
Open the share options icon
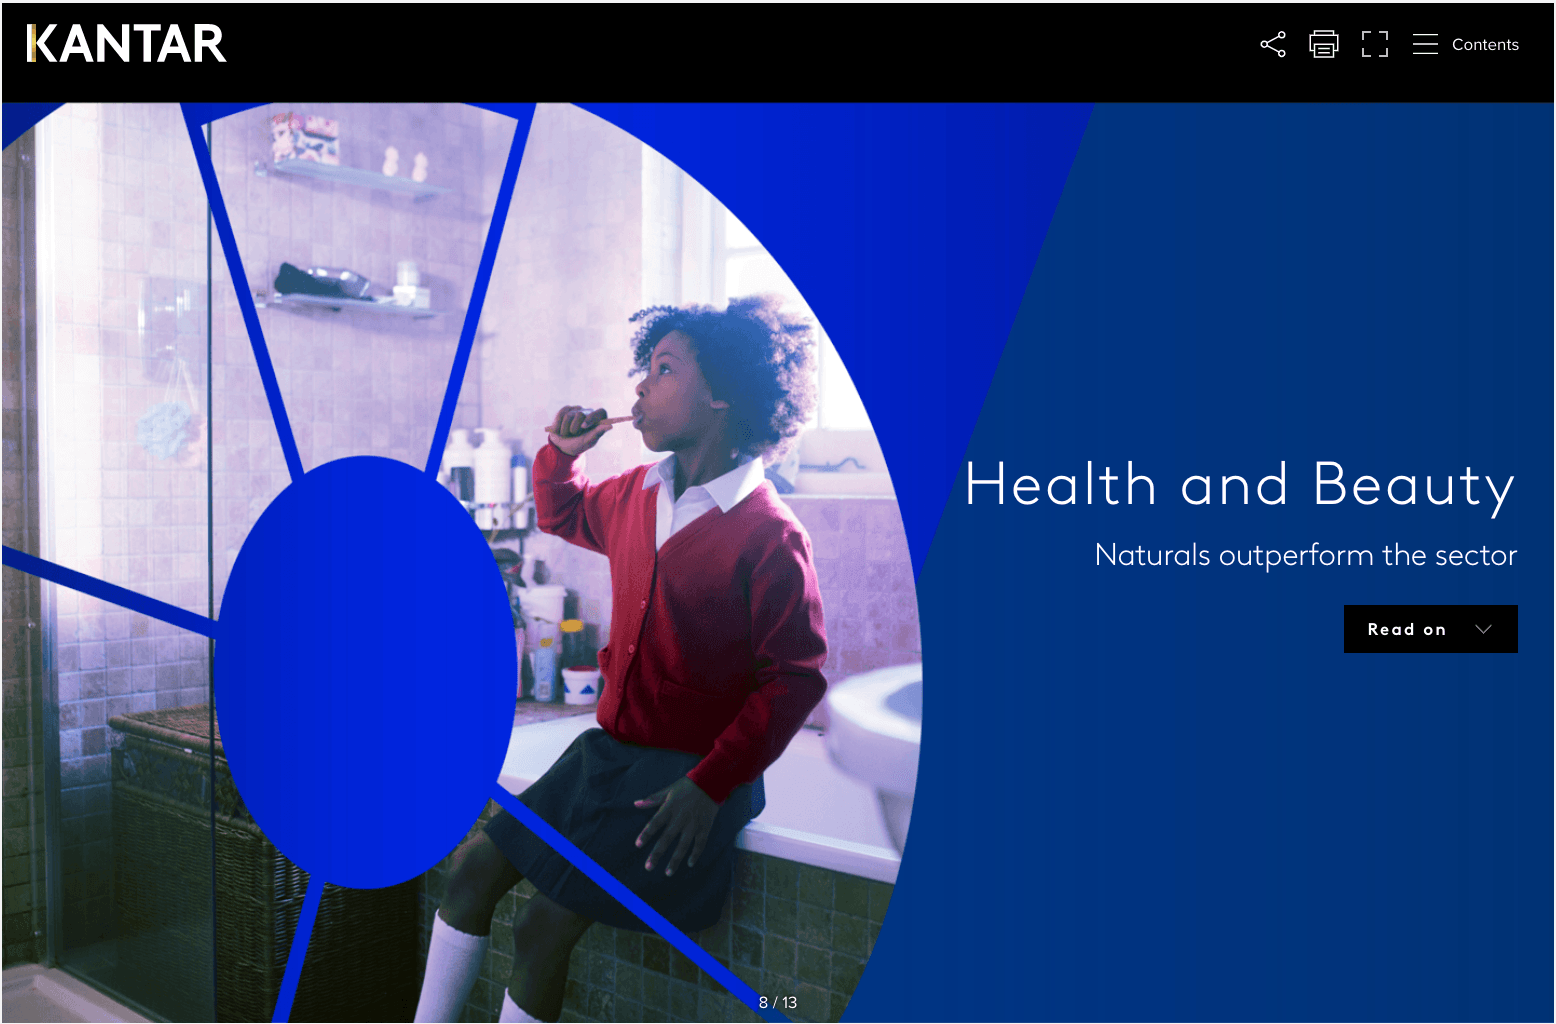click(1273, 44)
